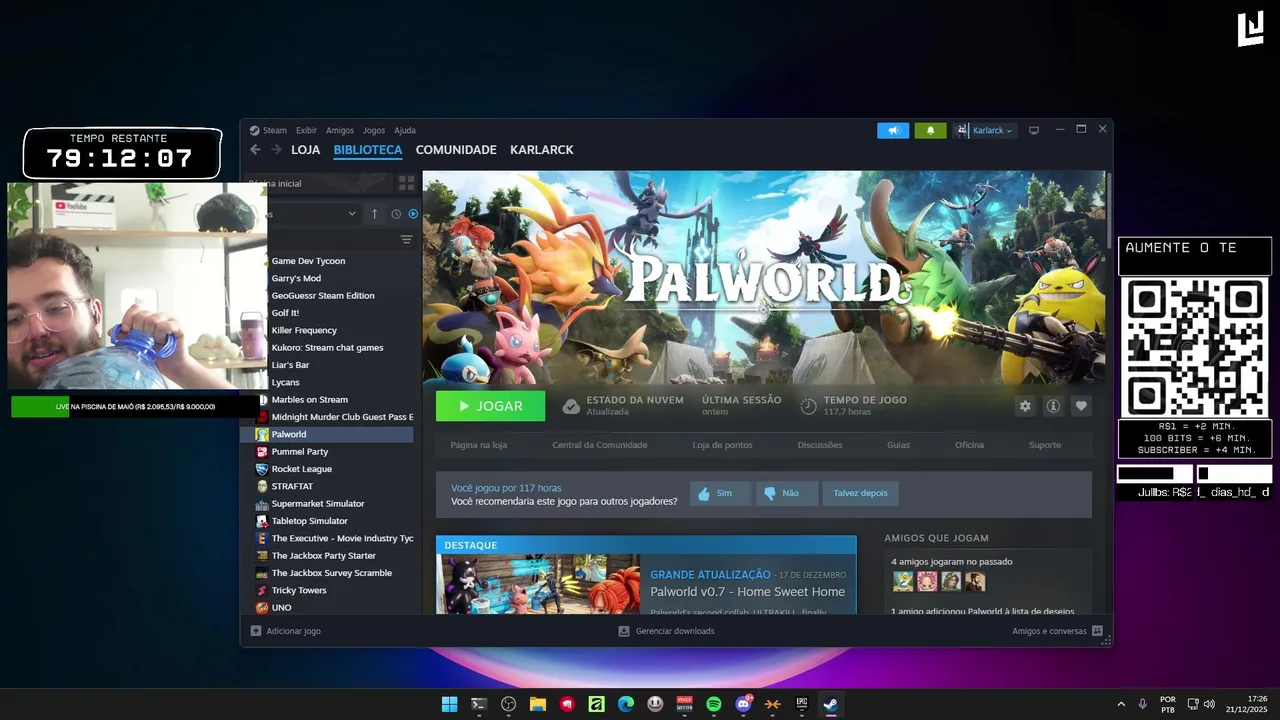1280x720 pixels.
Task: Click the plus icon beside Adicionar jogo
Action: 256,631
